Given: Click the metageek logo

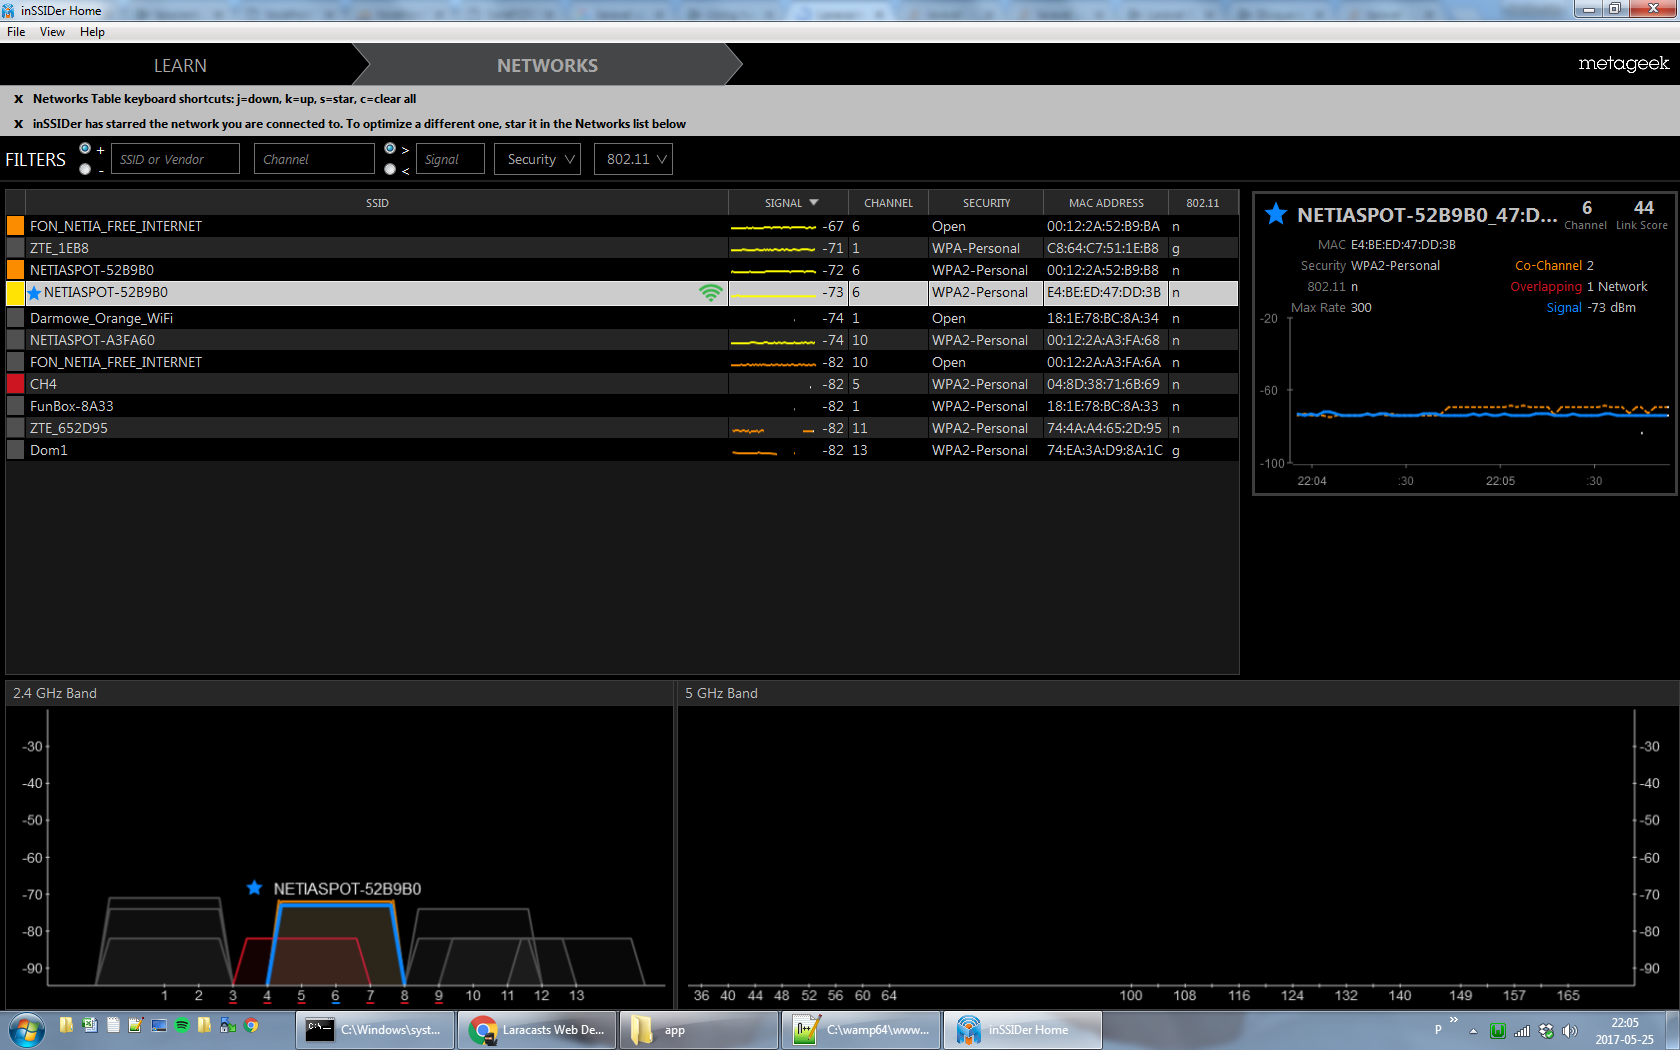Looking at the screenshot, I should [x=1623, y=64].
